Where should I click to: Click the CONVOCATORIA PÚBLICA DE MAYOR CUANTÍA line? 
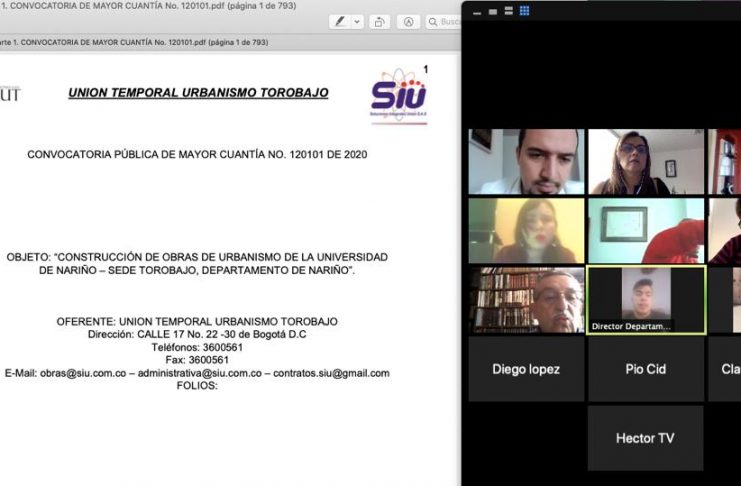pos(197,155)
